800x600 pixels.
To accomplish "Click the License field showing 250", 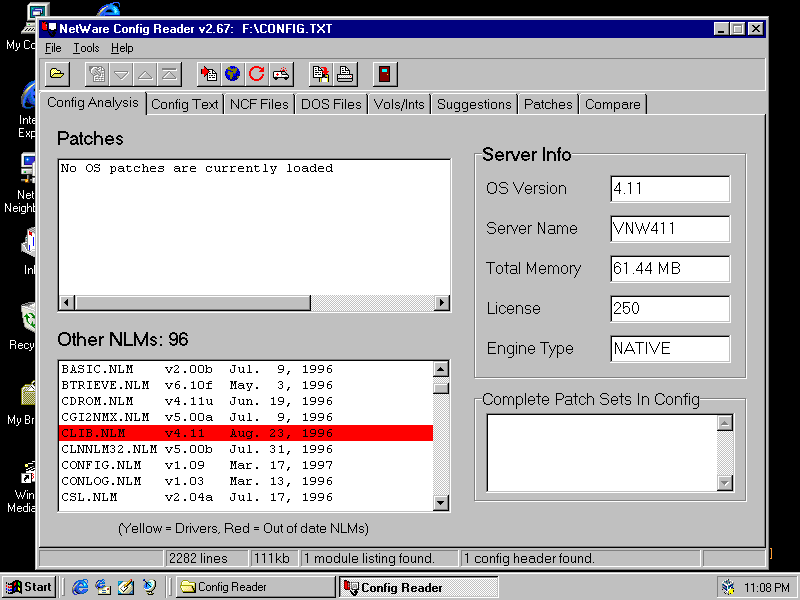I will tap(670, 309).
